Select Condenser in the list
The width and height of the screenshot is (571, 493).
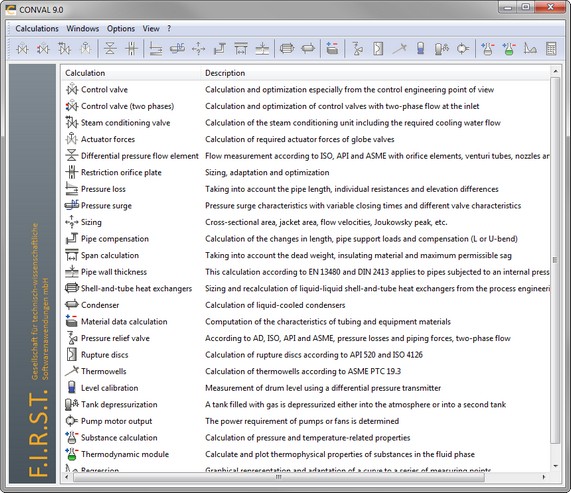coord(306,305)
